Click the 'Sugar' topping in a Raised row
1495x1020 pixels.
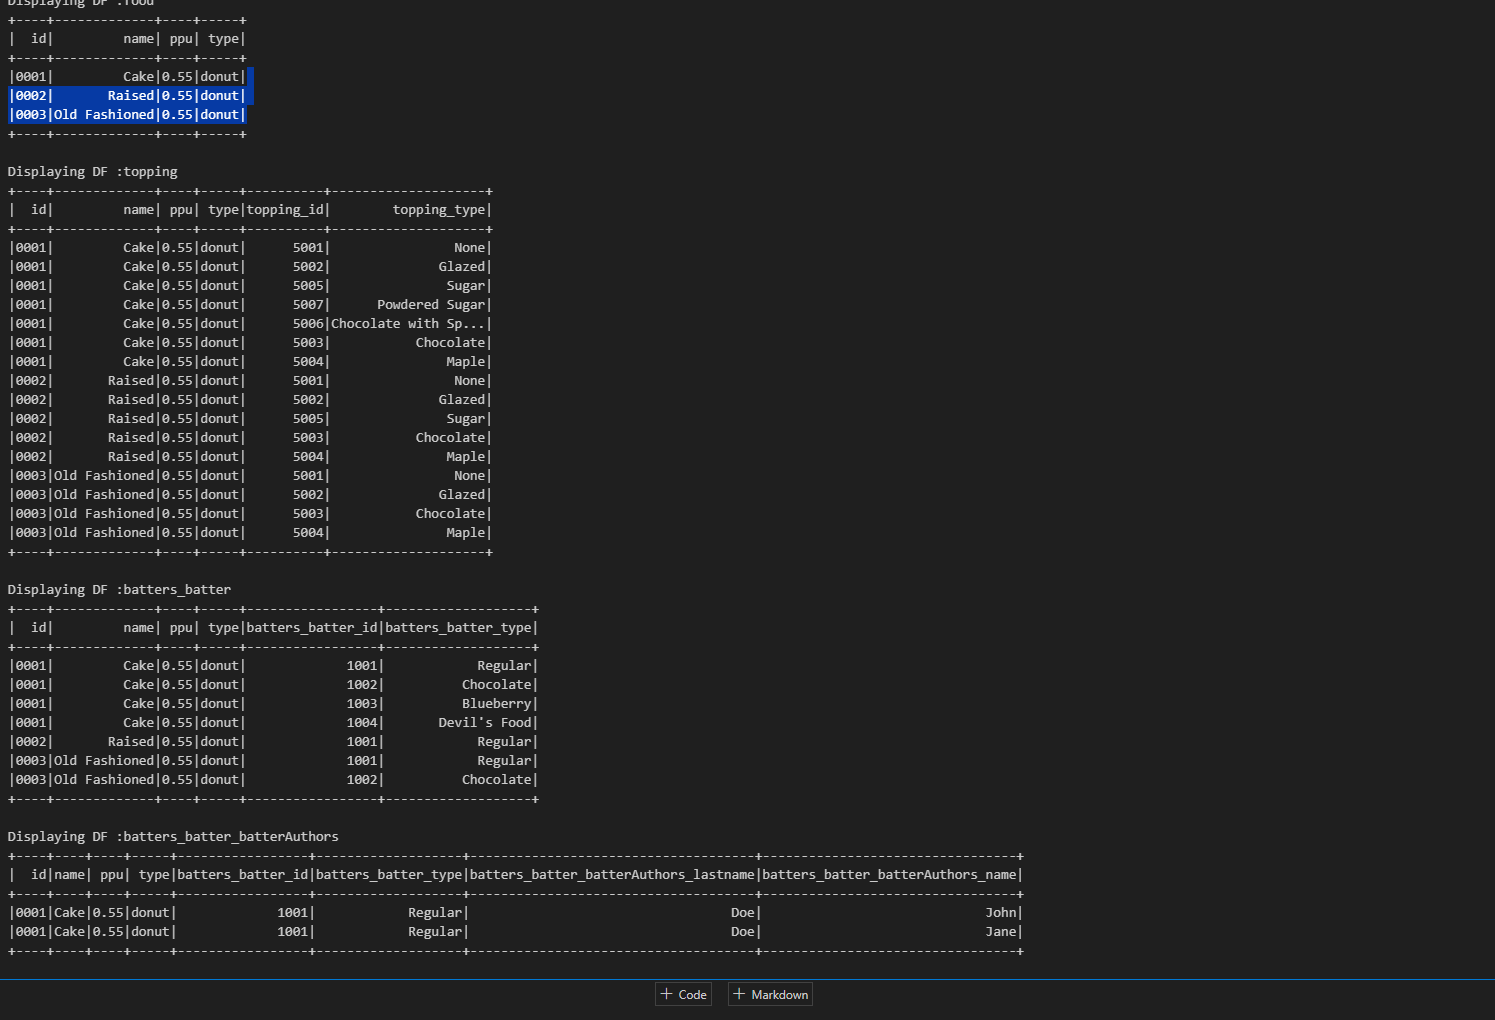click(466, 419)
